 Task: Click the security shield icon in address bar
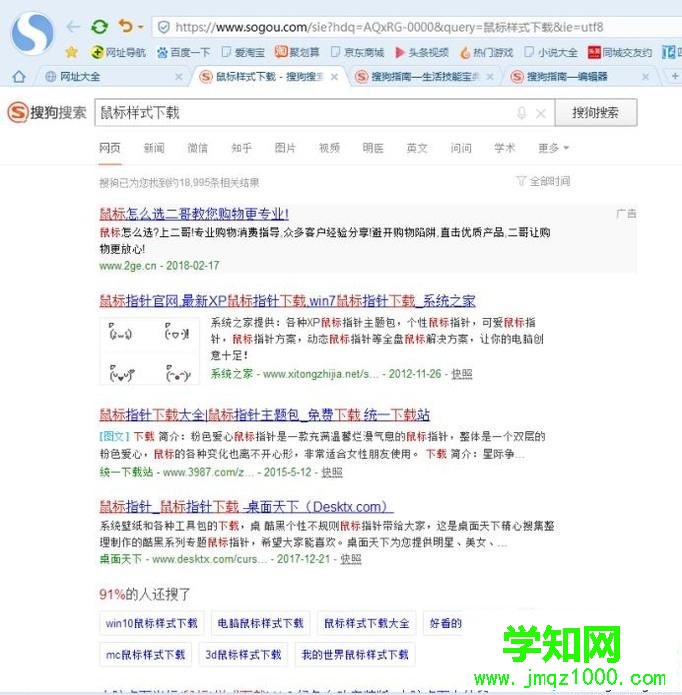(164, 27)
